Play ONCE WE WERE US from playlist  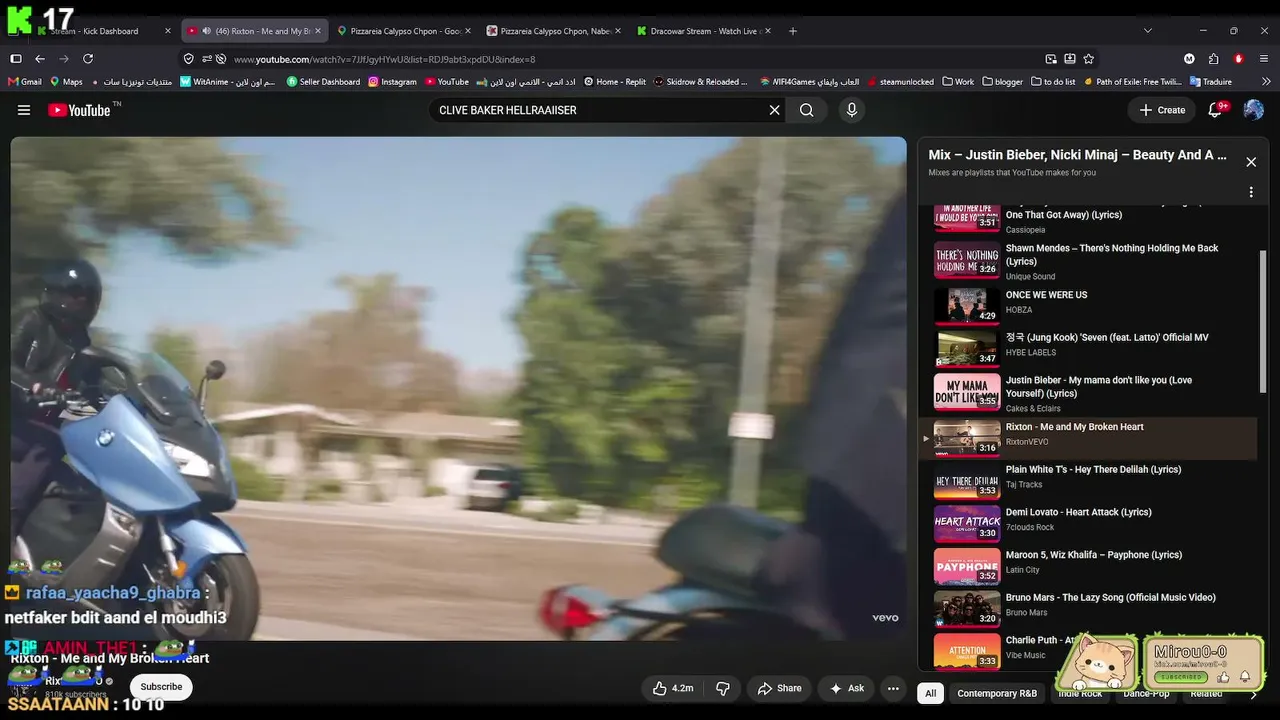[1088, 304]
